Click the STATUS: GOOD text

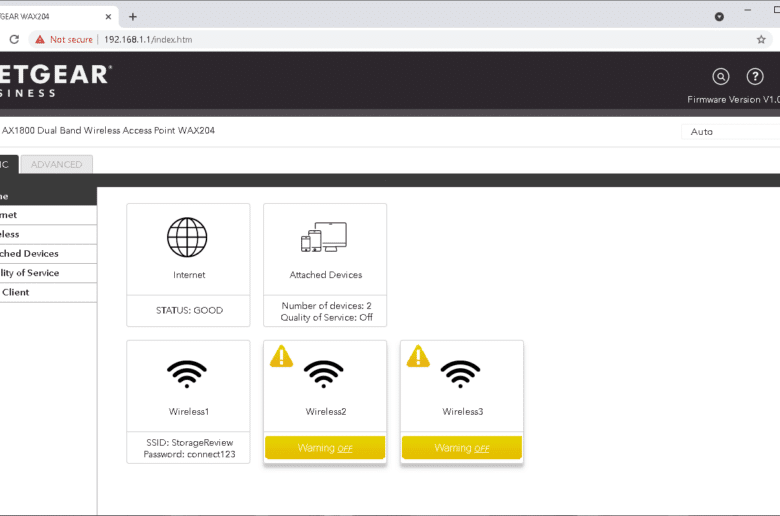(190, 310)
